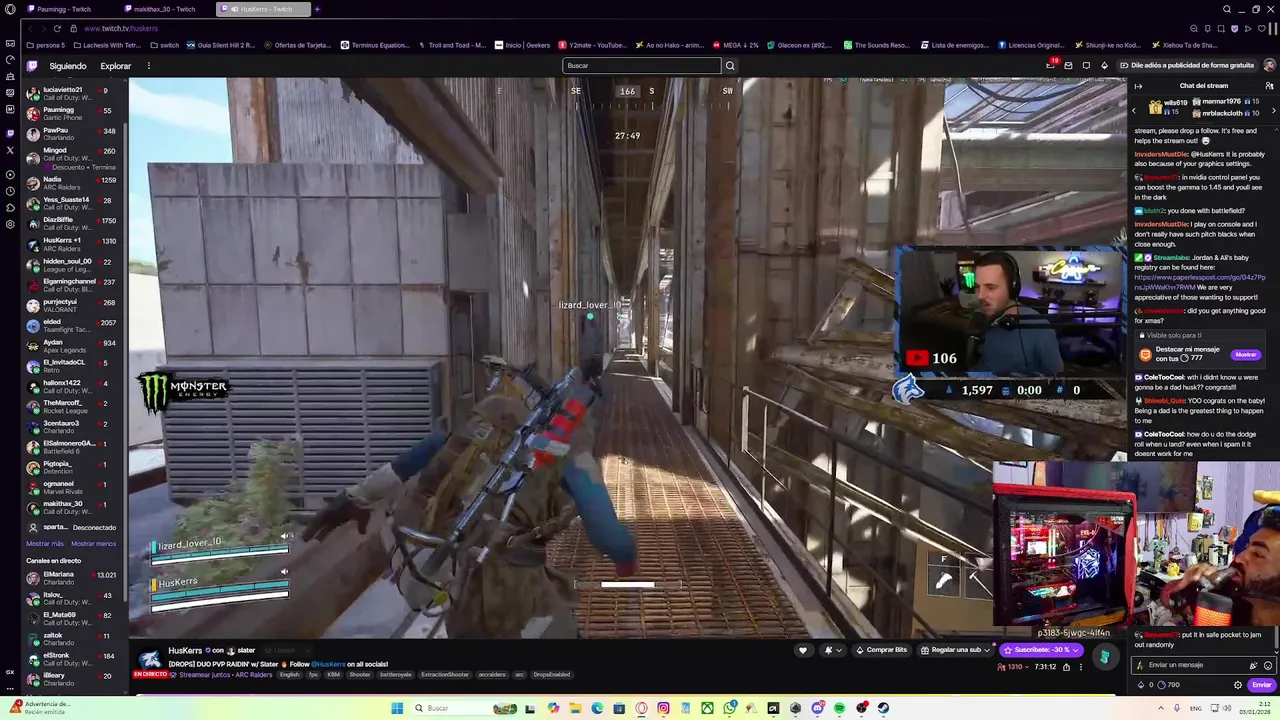The height and width of the screenshot is (720, 1280).
Task: Click the Twitch search magnifier button
Action: tap(730, 66)
